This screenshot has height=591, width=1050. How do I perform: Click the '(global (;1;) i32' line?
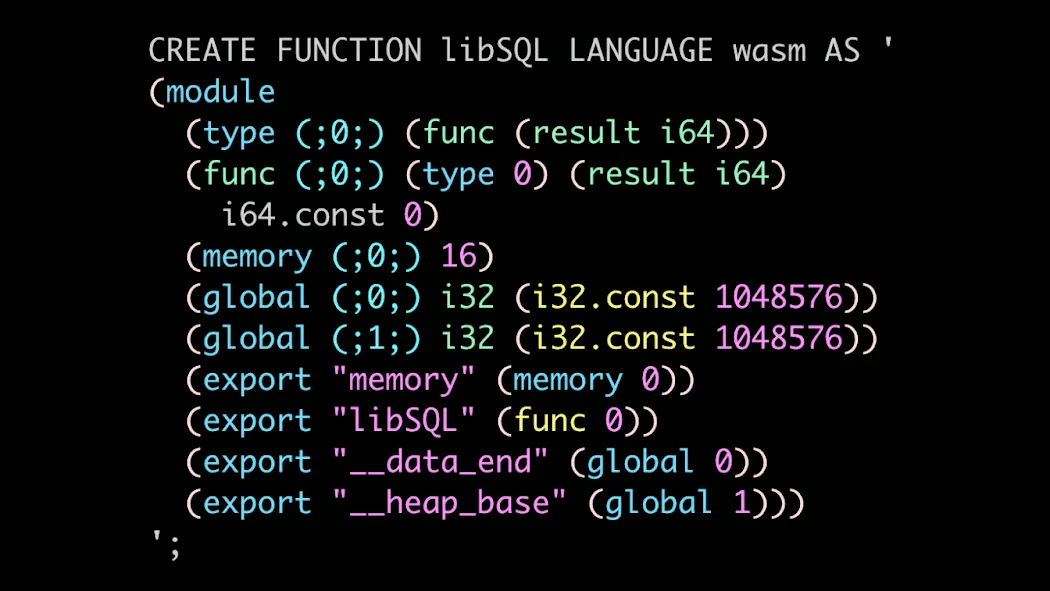point(532,339)
